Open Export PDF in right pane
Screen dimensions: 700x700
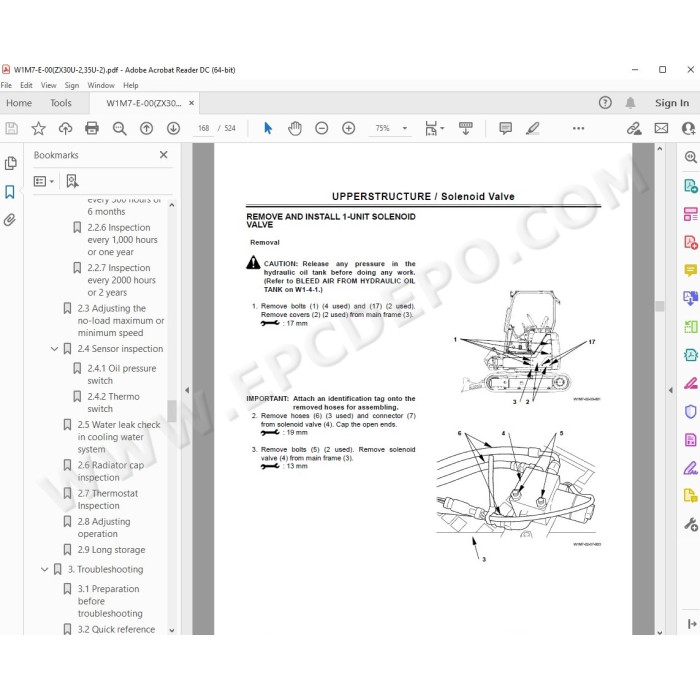[x=690, y=185]
